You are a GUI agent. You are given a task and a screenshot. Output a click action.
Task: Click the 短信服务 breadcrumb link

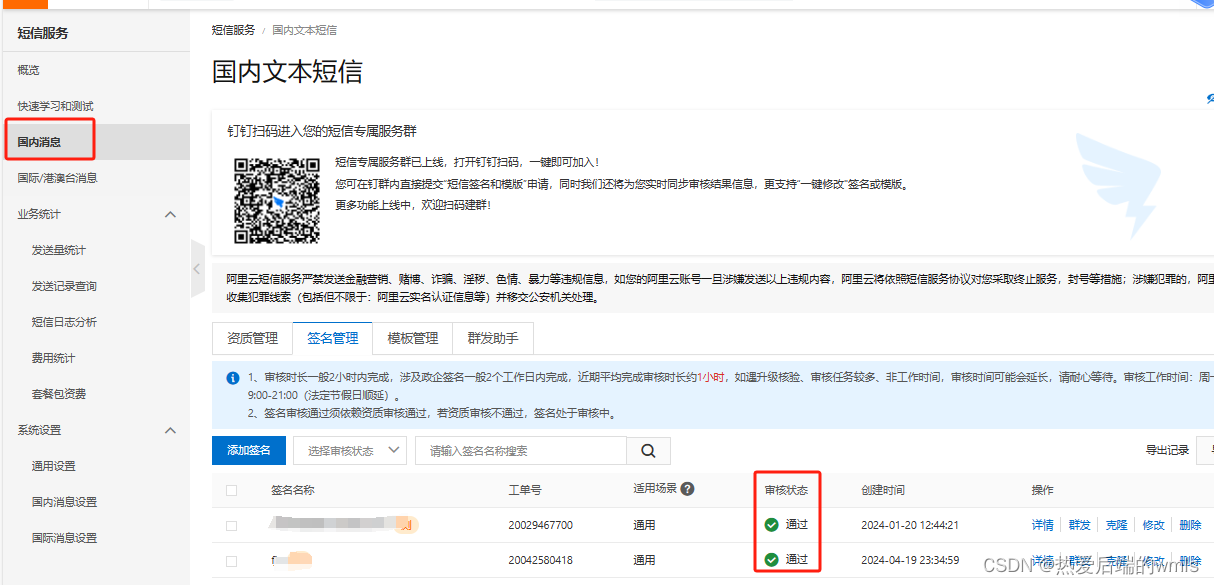tap(233, 30)
